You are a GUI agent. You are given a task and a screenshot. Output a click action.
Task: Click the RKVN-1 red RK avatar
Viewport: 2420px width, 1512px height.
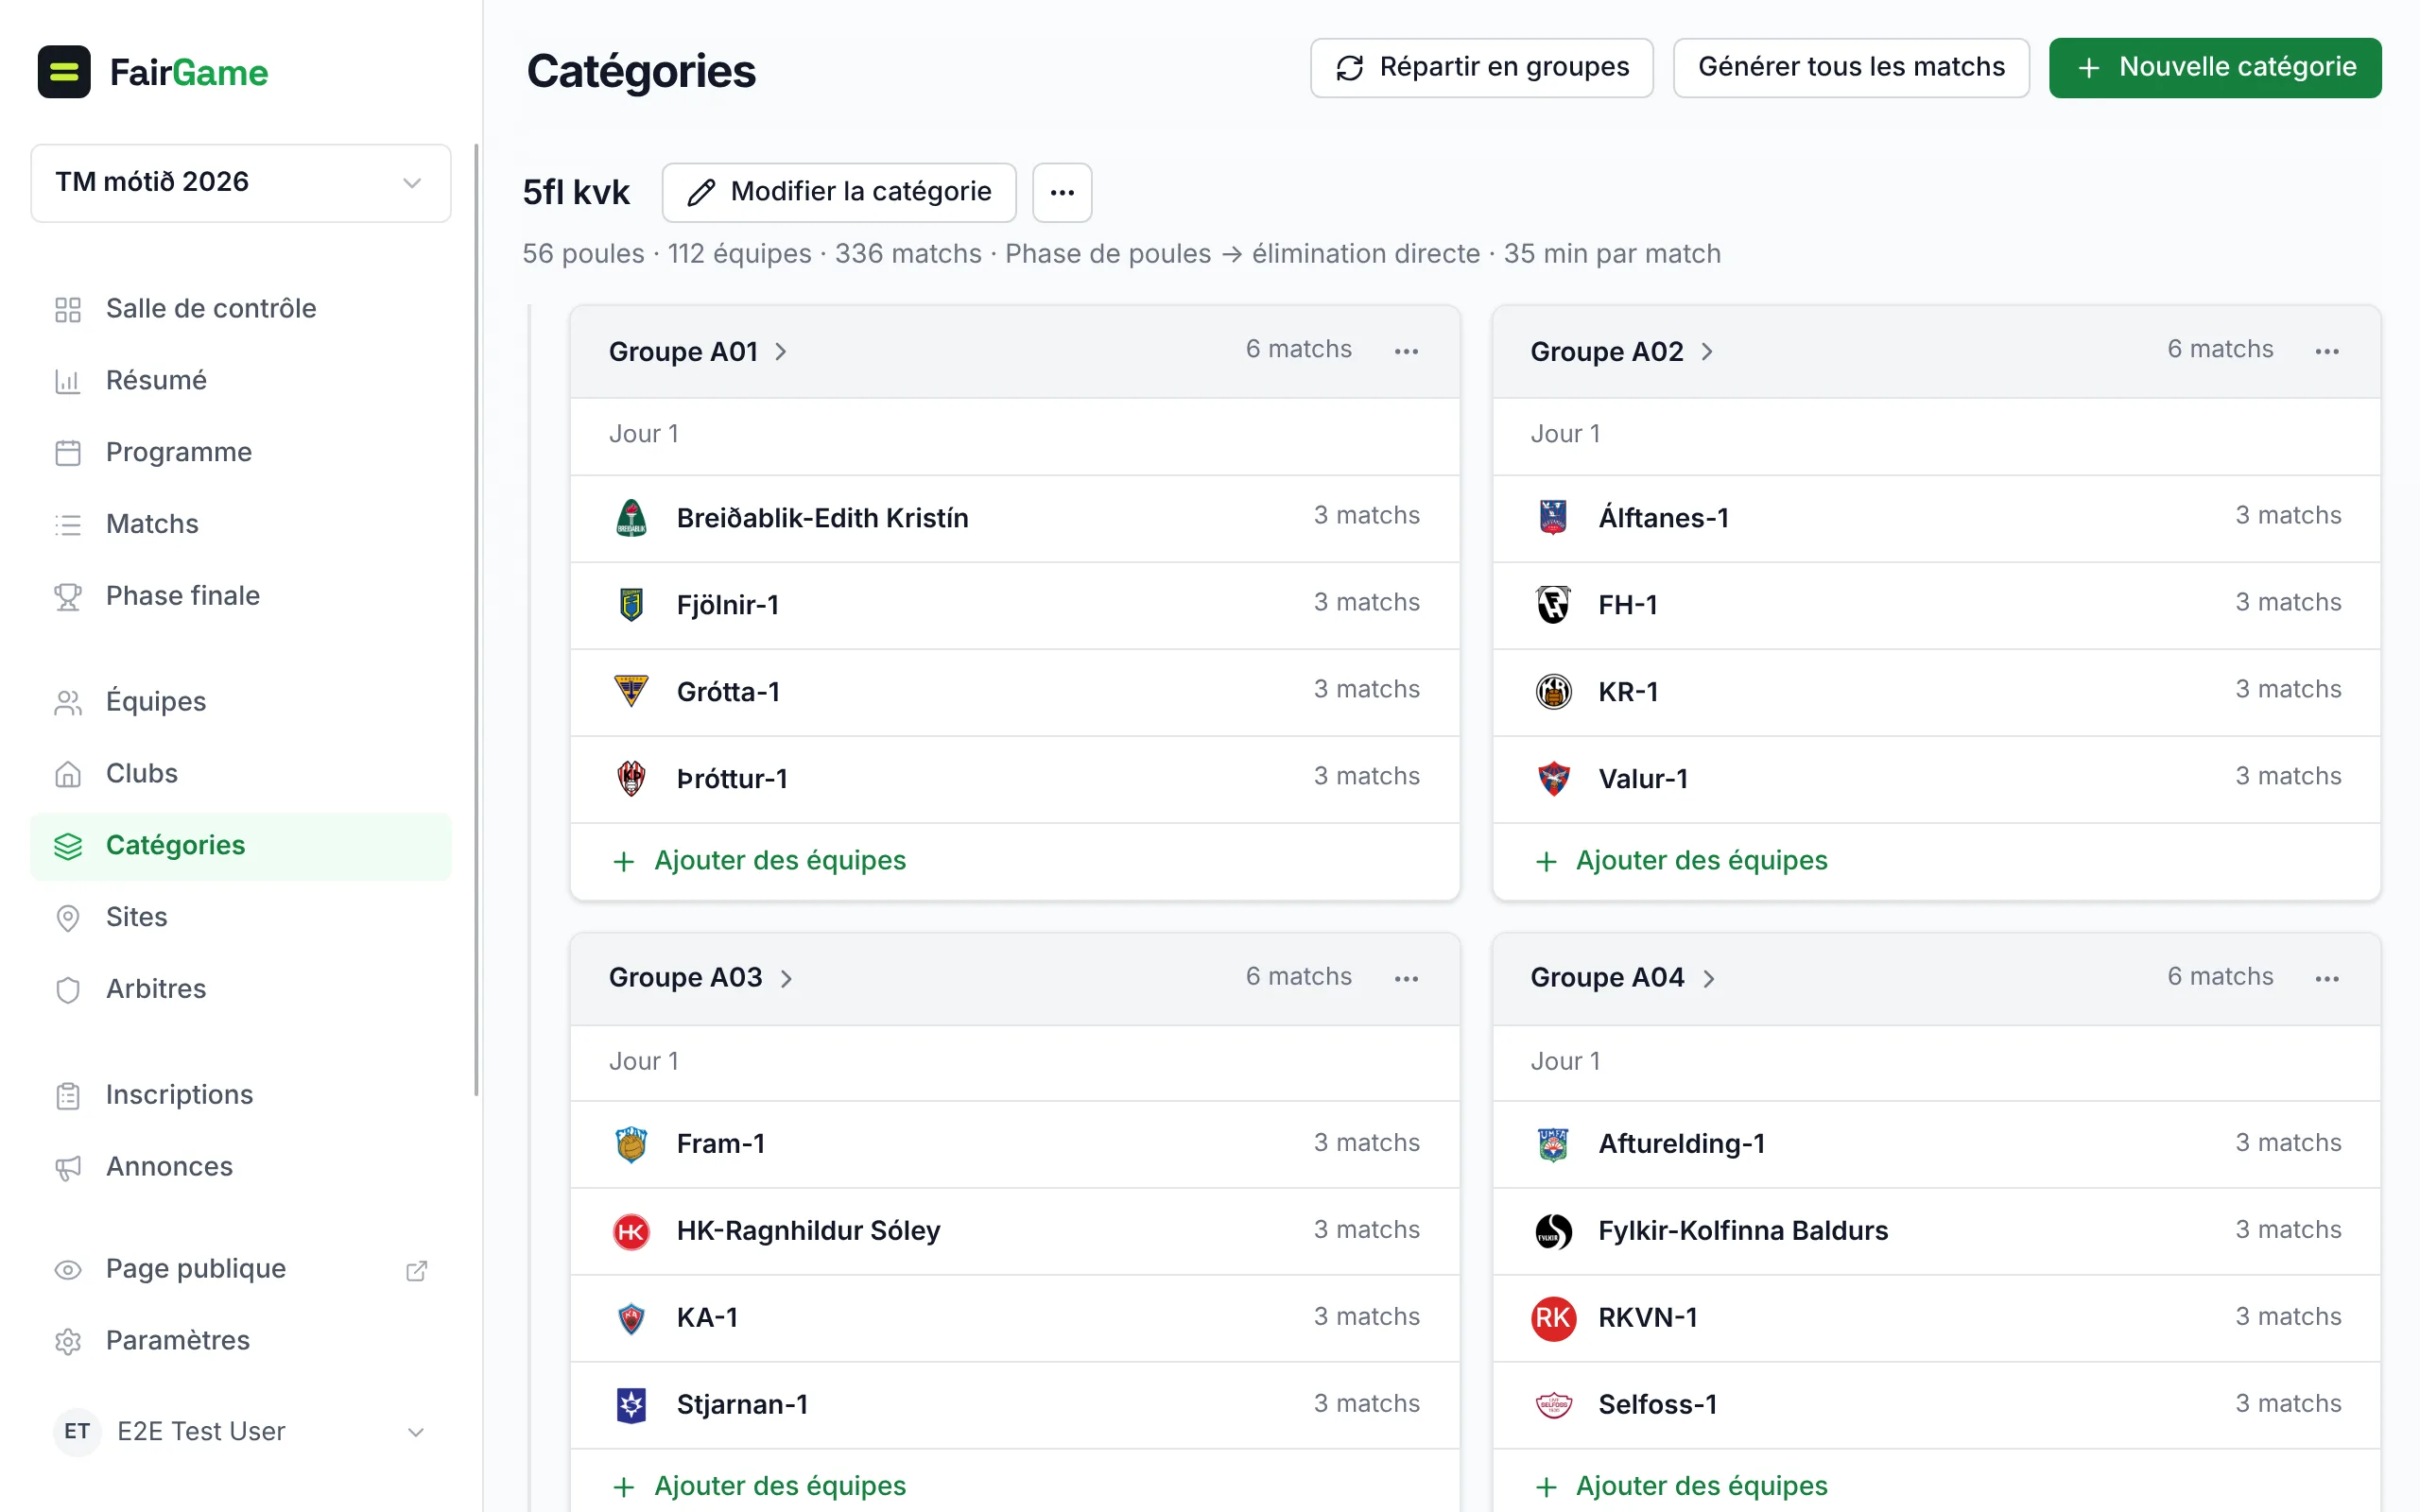tap(1553, 1318)
